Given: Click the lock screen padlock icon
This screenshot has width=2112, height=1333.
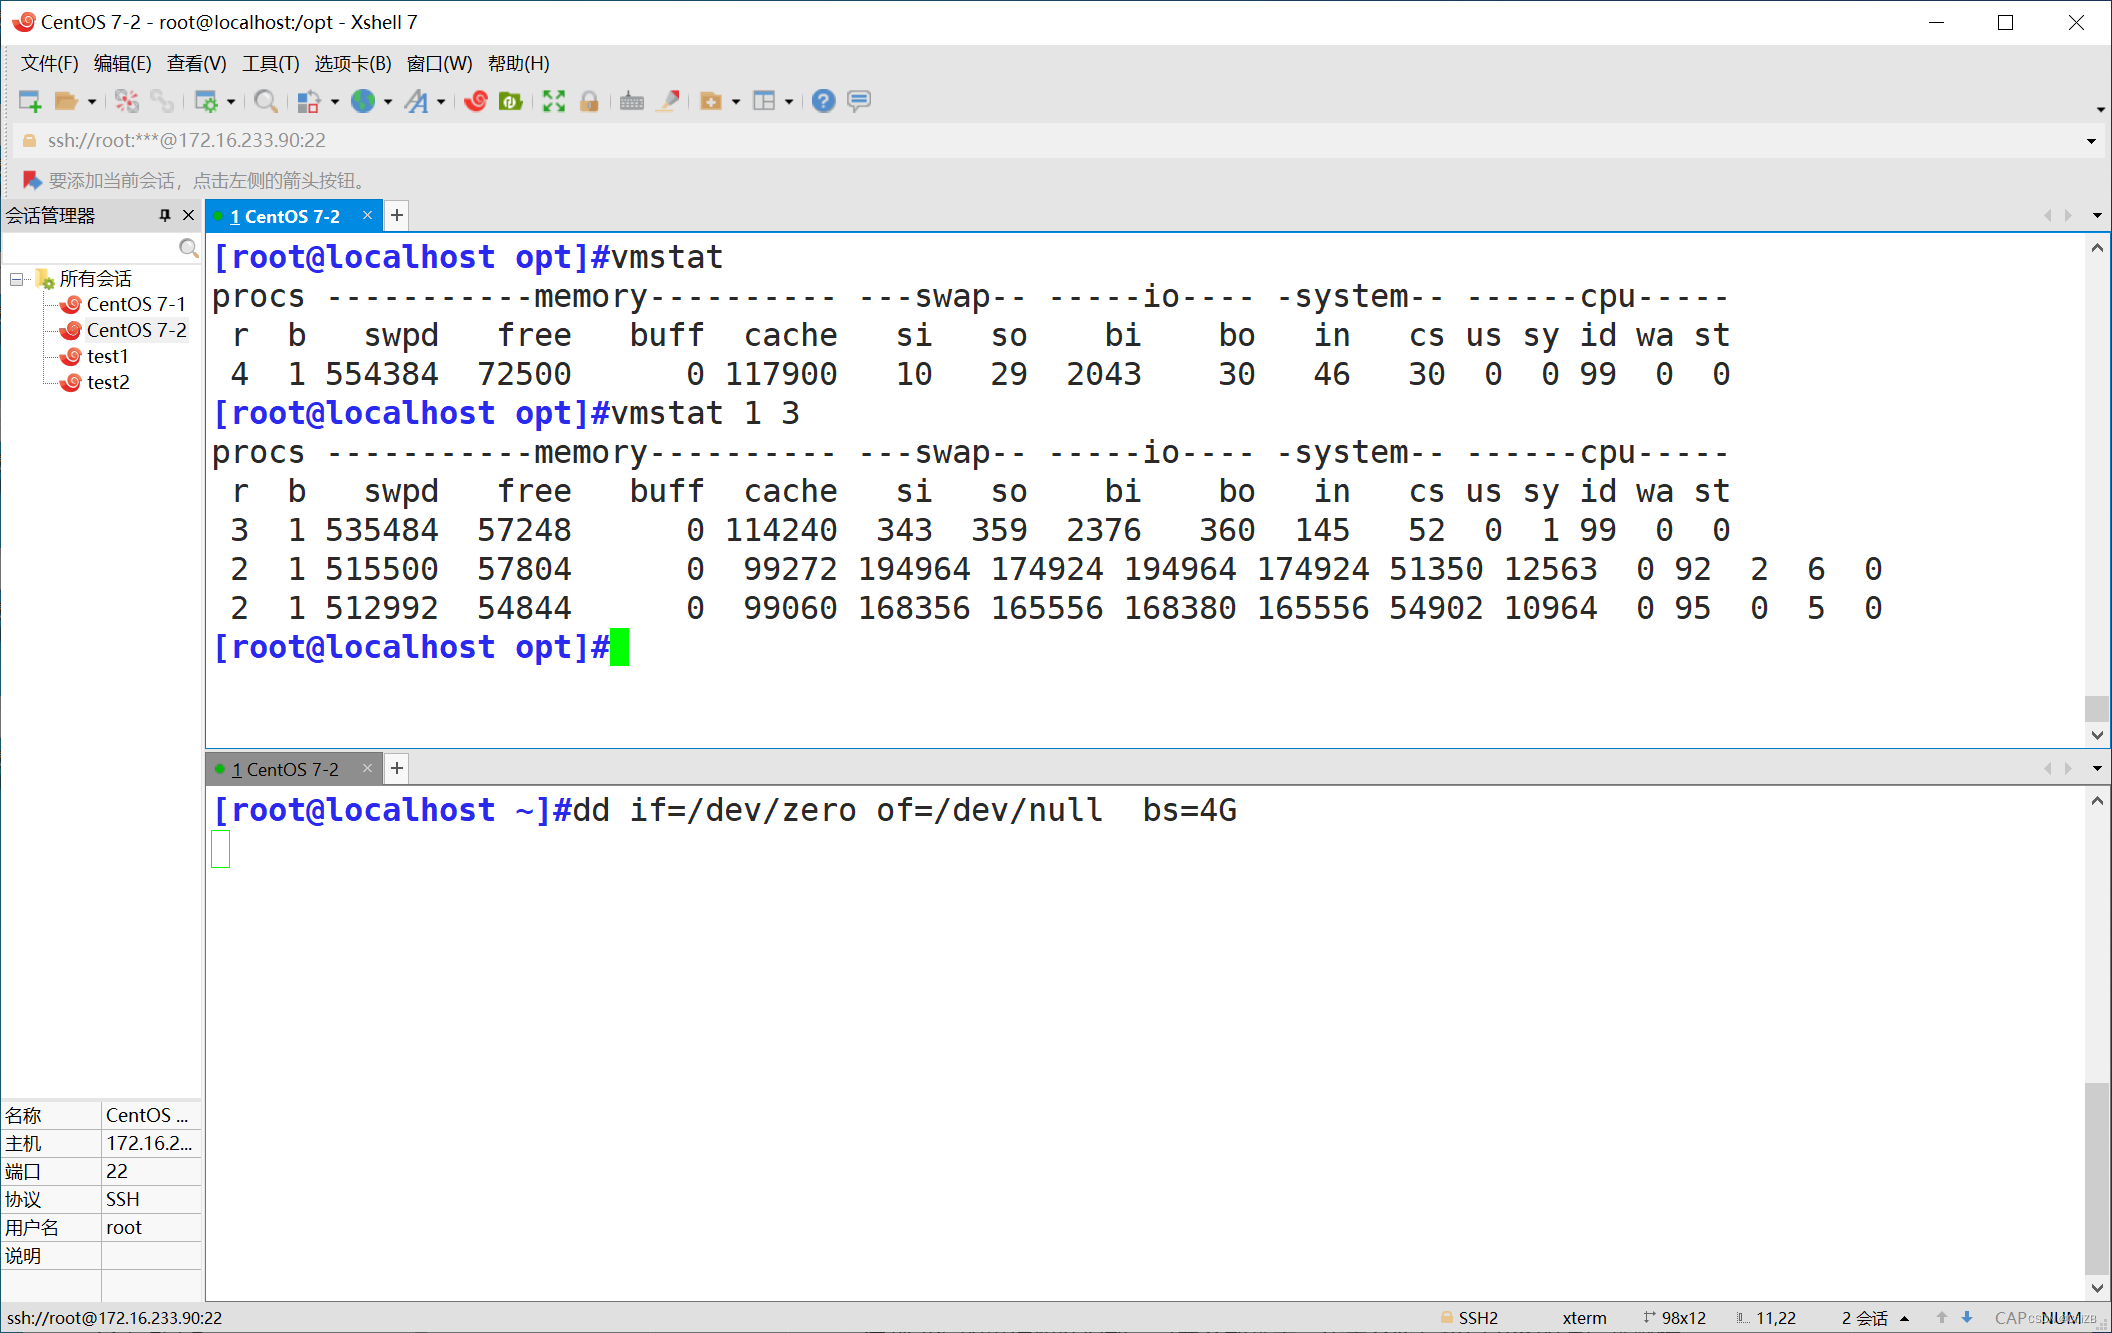Looking at the screenshot, I should point(589,101).
